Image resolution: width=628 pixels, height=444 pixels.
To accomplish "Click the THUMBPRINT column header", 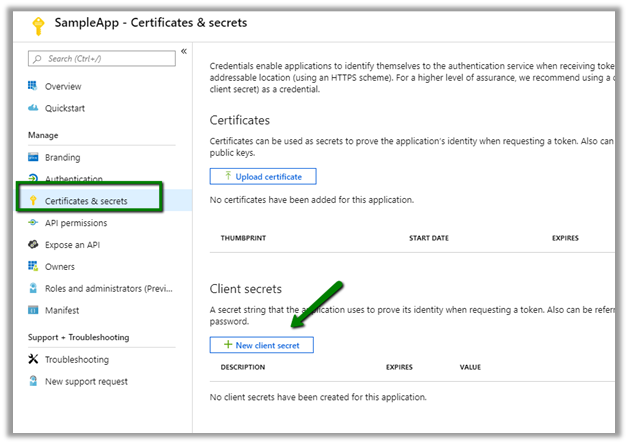I will click(x=246, y=239).
